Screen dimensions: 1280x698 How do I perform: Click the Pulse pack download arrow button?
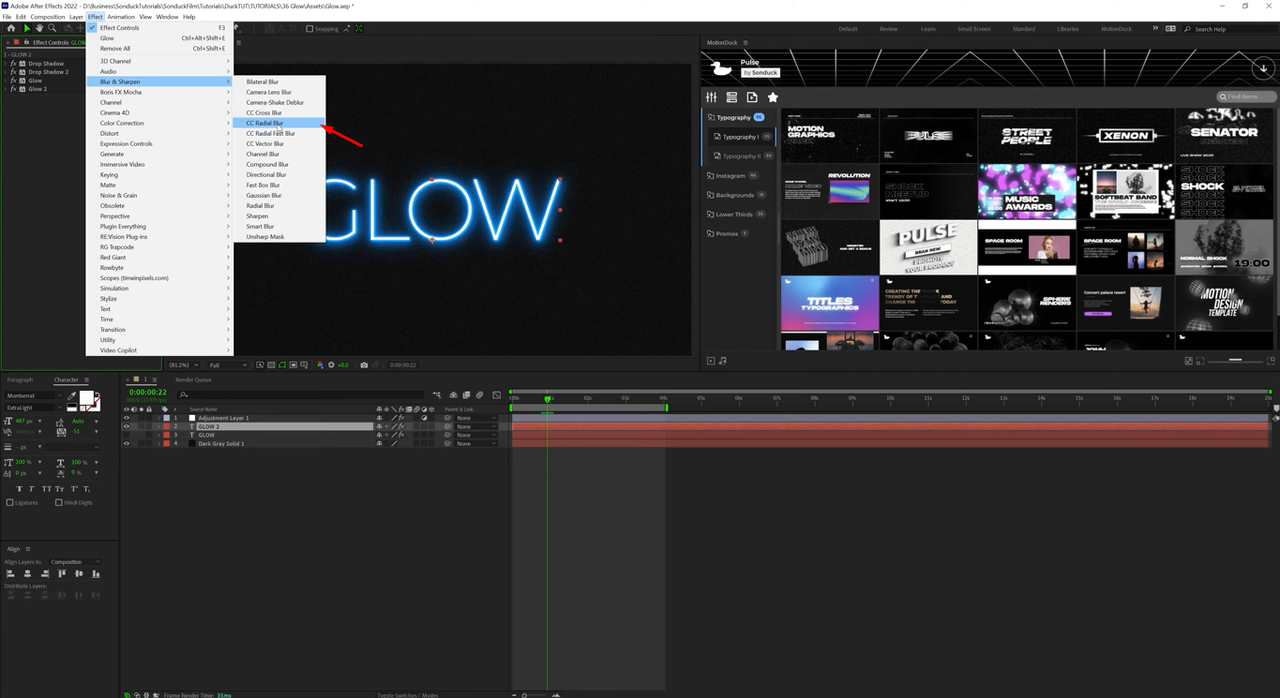[1263, 69]
